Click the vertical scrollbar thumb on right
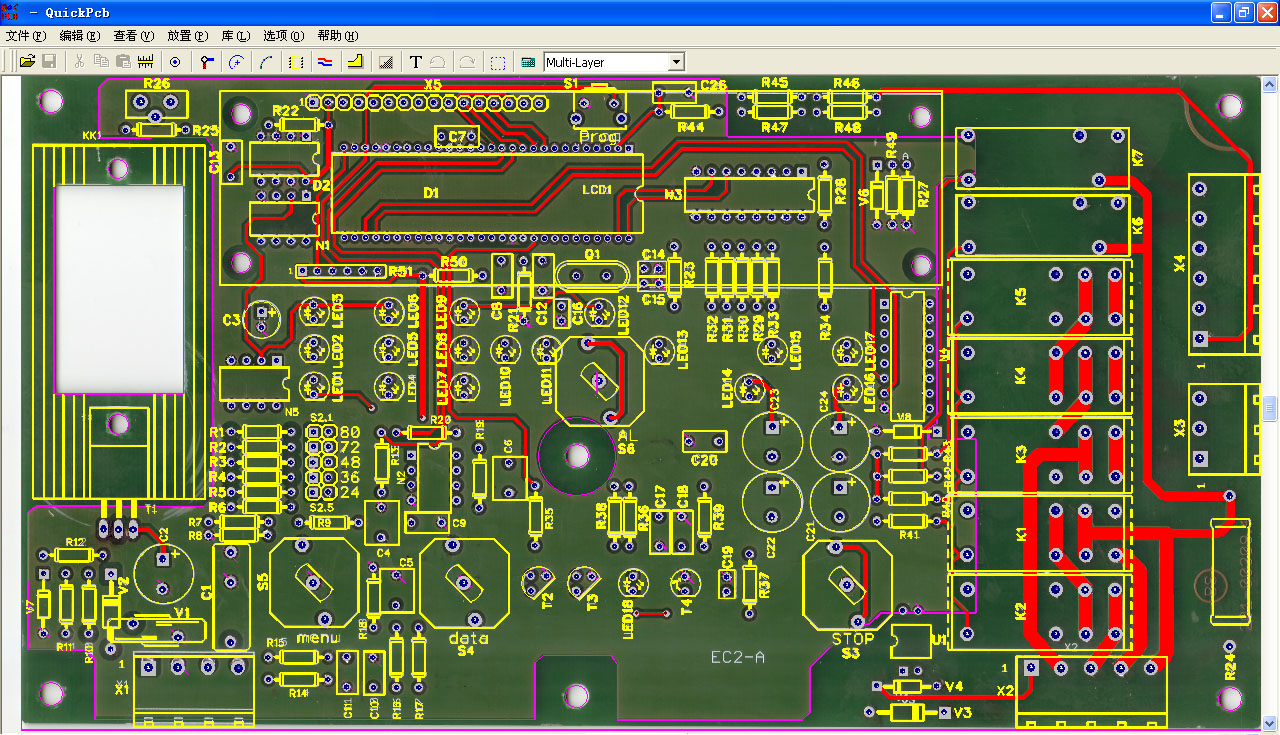Viewport: 1280px width, 735px height. point(1271,409)
